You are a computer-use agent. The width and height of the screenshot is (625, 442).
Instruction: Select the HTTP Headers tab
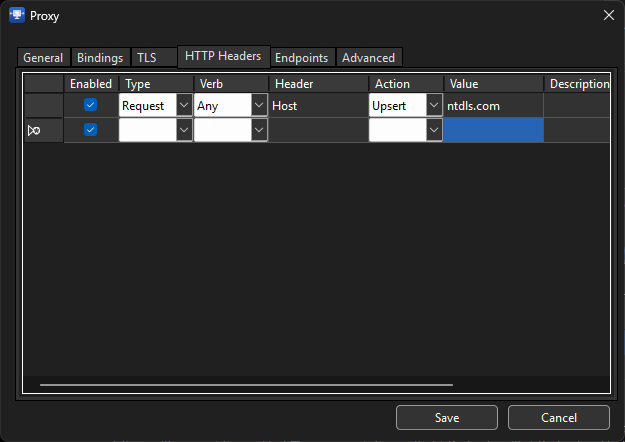[223, 56]
